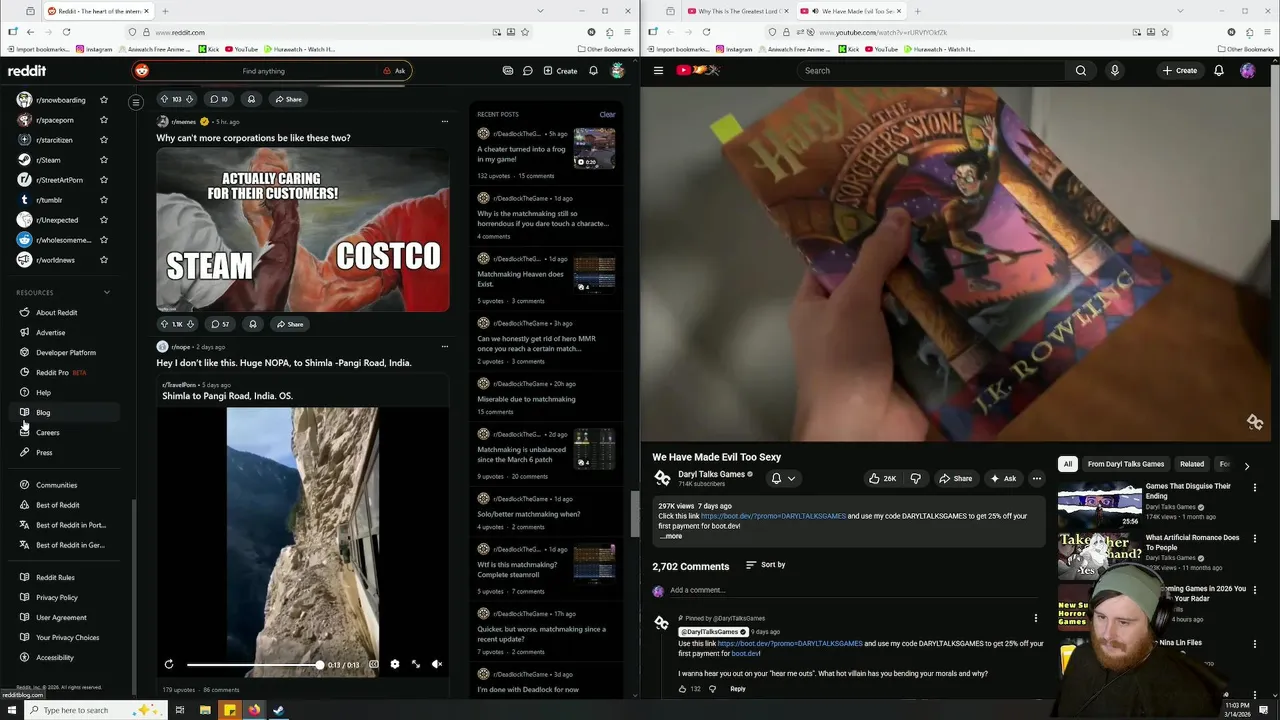Open Windows Task View in taskbar
Viewport: 1280px width, 720px height.
180,710
